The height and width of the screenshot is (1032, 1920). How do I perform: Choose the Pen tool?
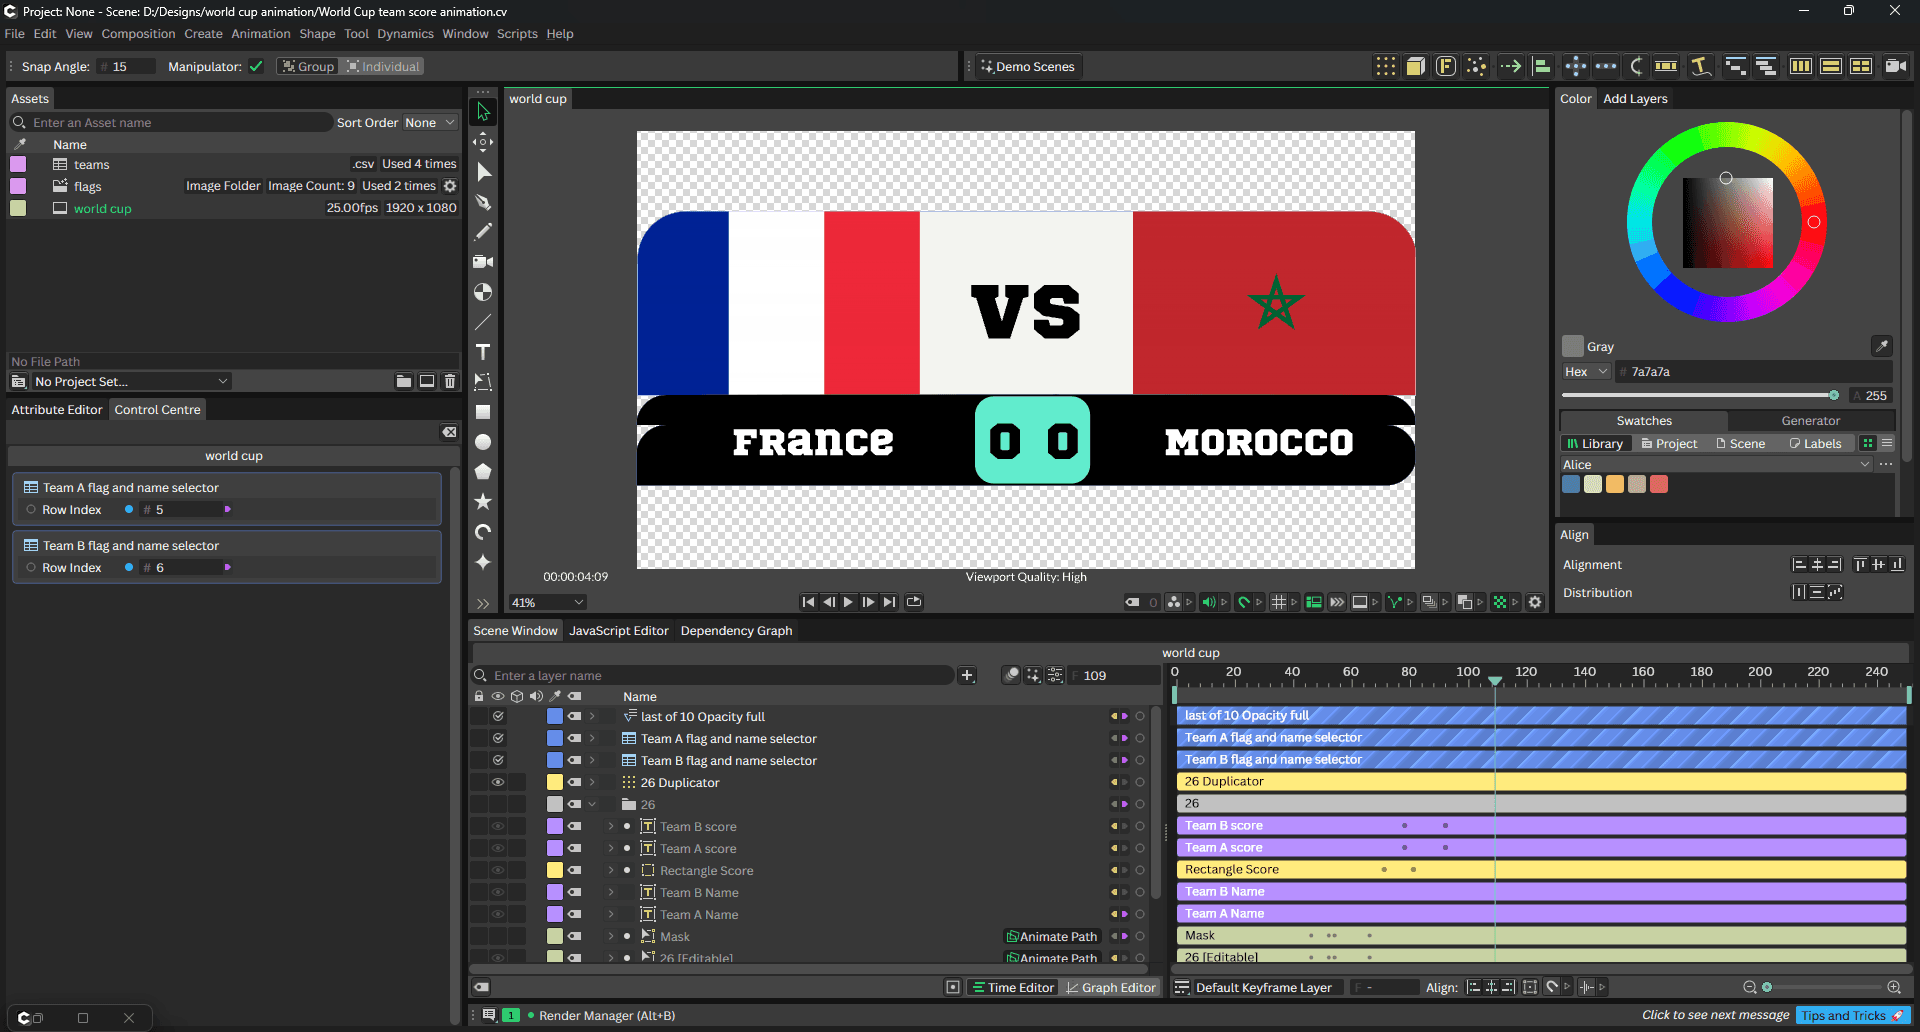(x=483, y=202)
